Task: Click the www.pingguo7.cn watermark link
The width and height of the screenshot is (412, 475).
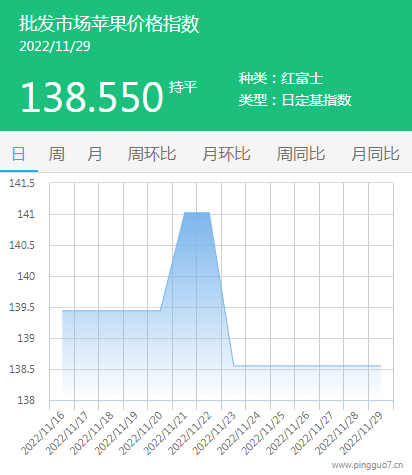Action: tap(367, 465)
